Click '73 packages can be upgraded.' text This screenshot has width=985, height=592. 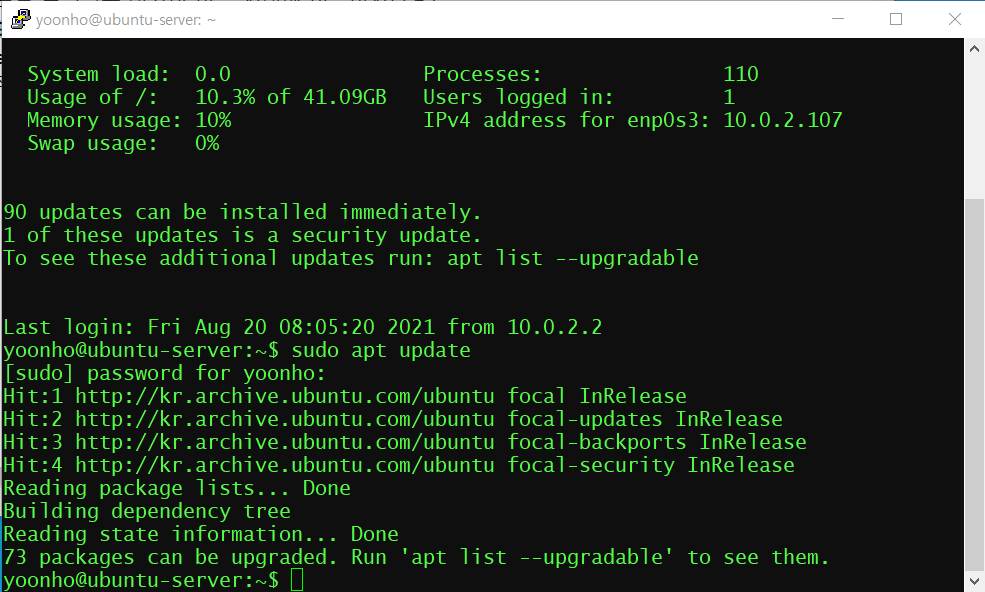pyautogui.click(x=170, y=557)
